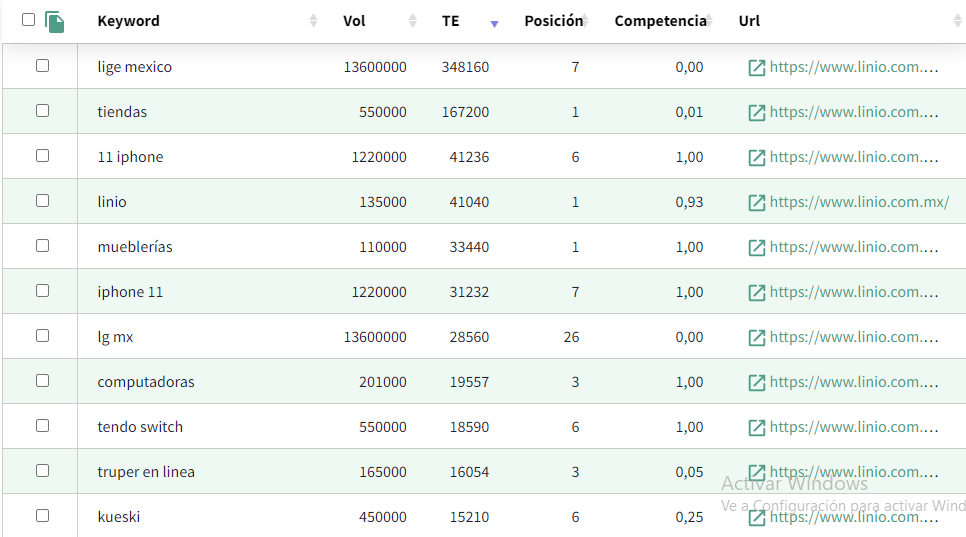Check the 11 iphone row checkbox
This screenshot has height=537, width=966.
click(43, 155)
